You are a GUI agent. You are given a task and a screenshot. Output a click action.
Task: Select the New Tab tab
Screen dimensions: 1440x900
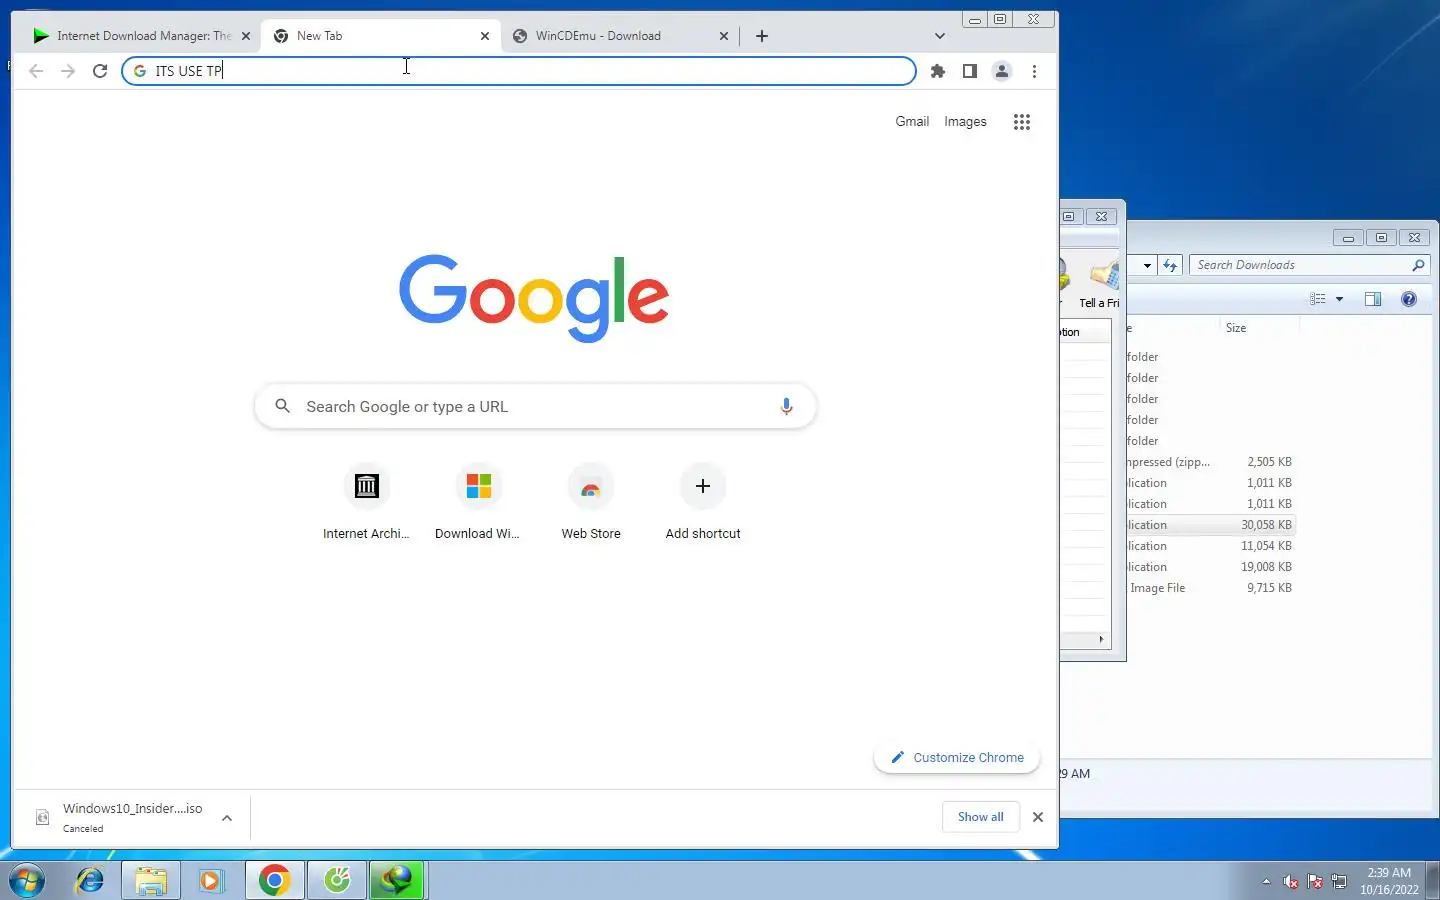[x=380, y=36]
